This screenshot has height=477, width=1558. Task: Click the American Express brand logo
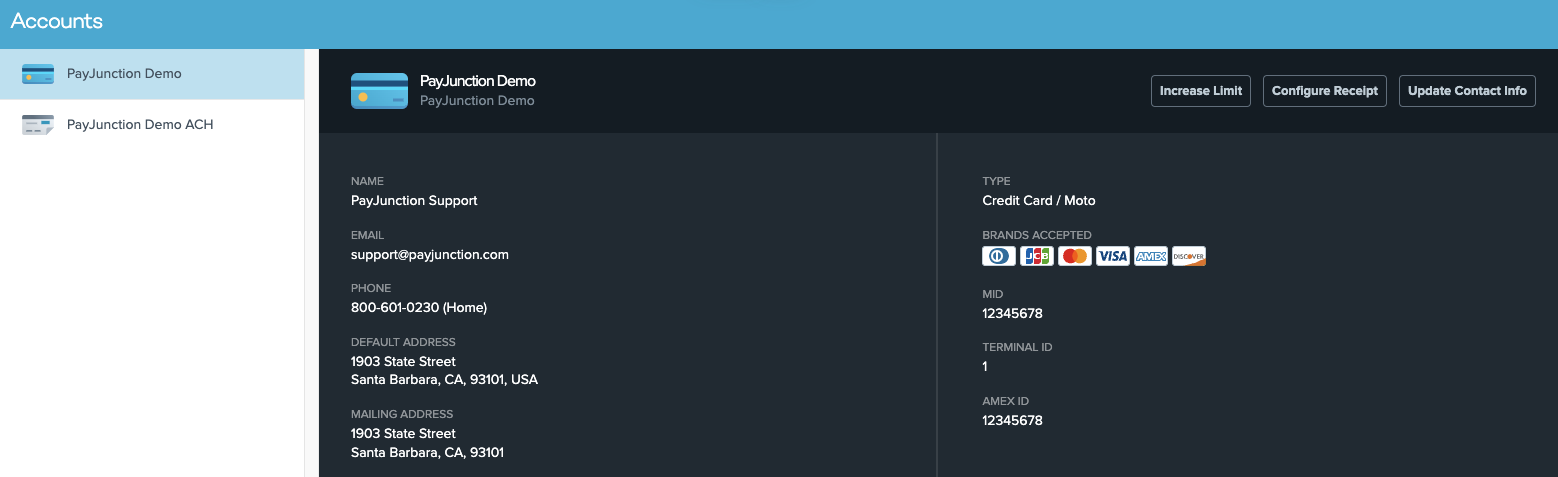point(1151,257)
